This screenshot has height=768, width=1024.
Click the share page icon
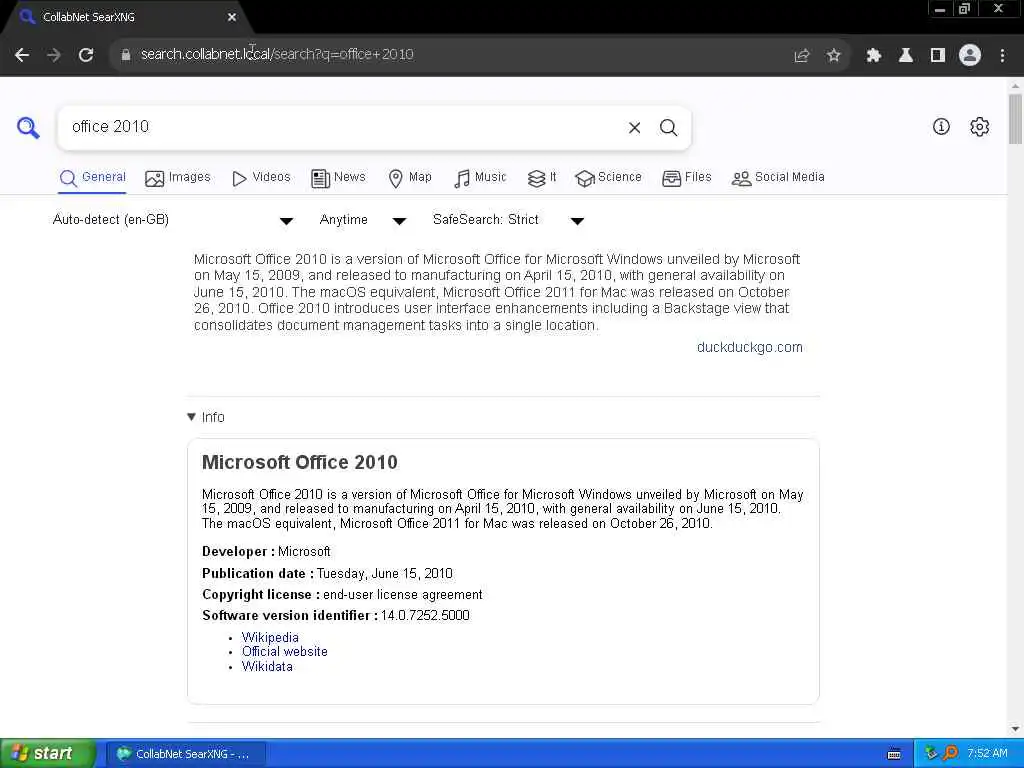(801, 56)
